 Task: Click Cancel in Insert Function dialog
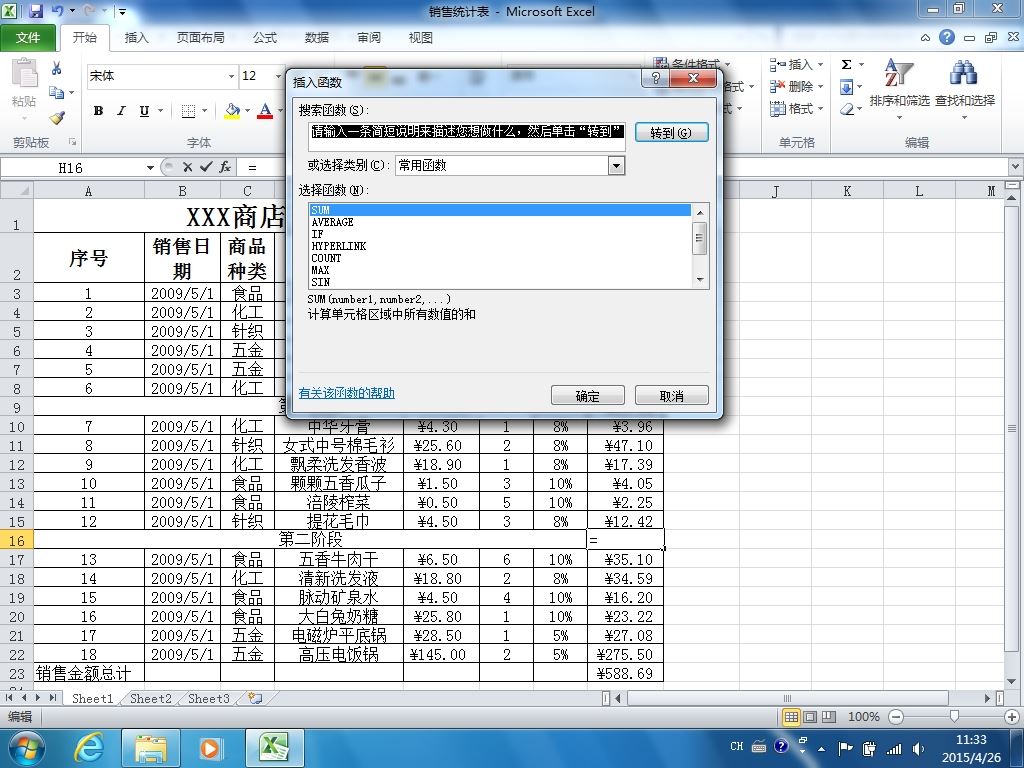(671, 396)
